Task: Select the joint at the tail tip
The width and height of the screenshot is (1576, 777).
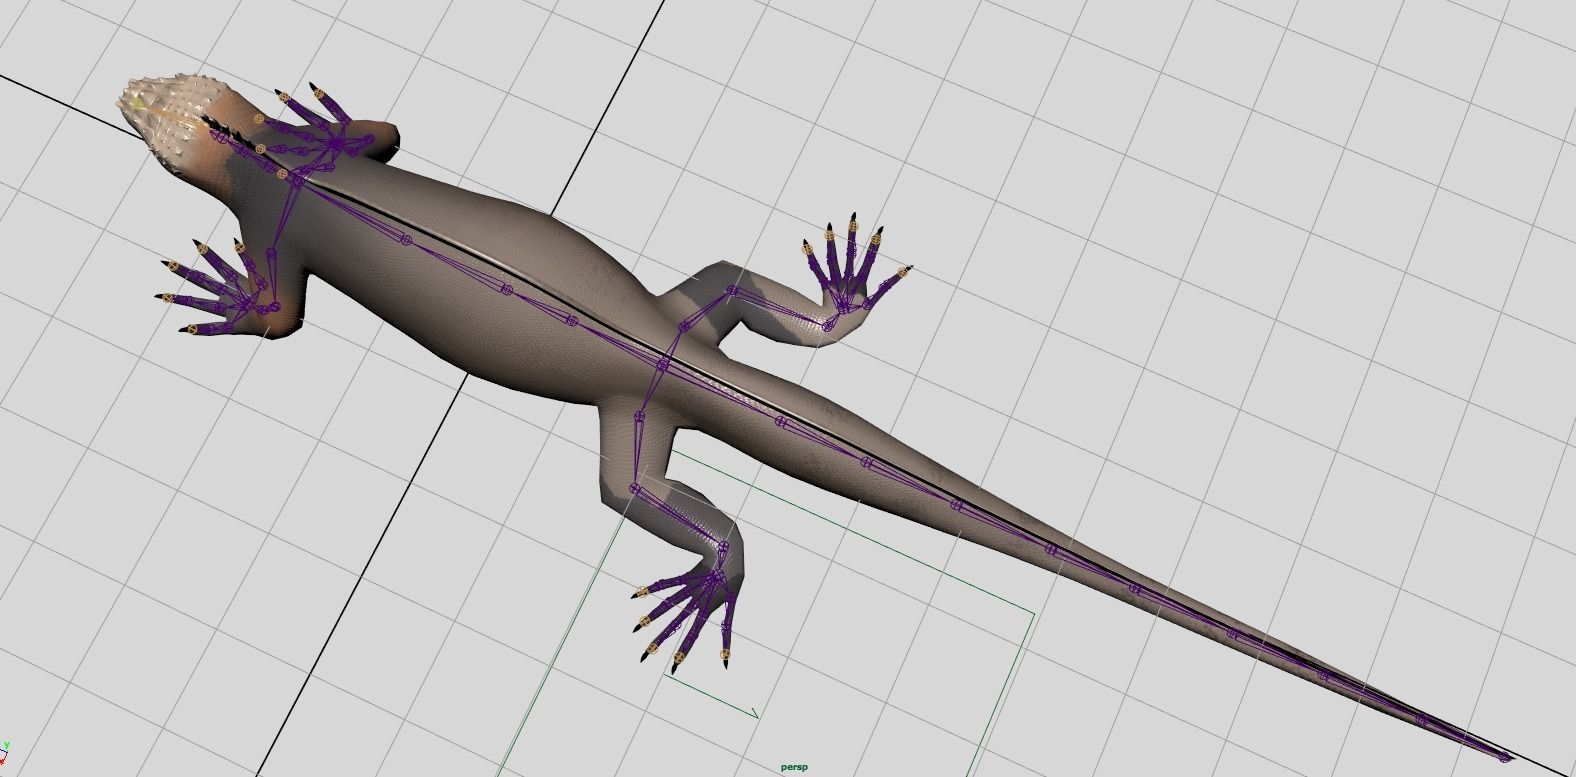Action: (x=1504, y=755)
